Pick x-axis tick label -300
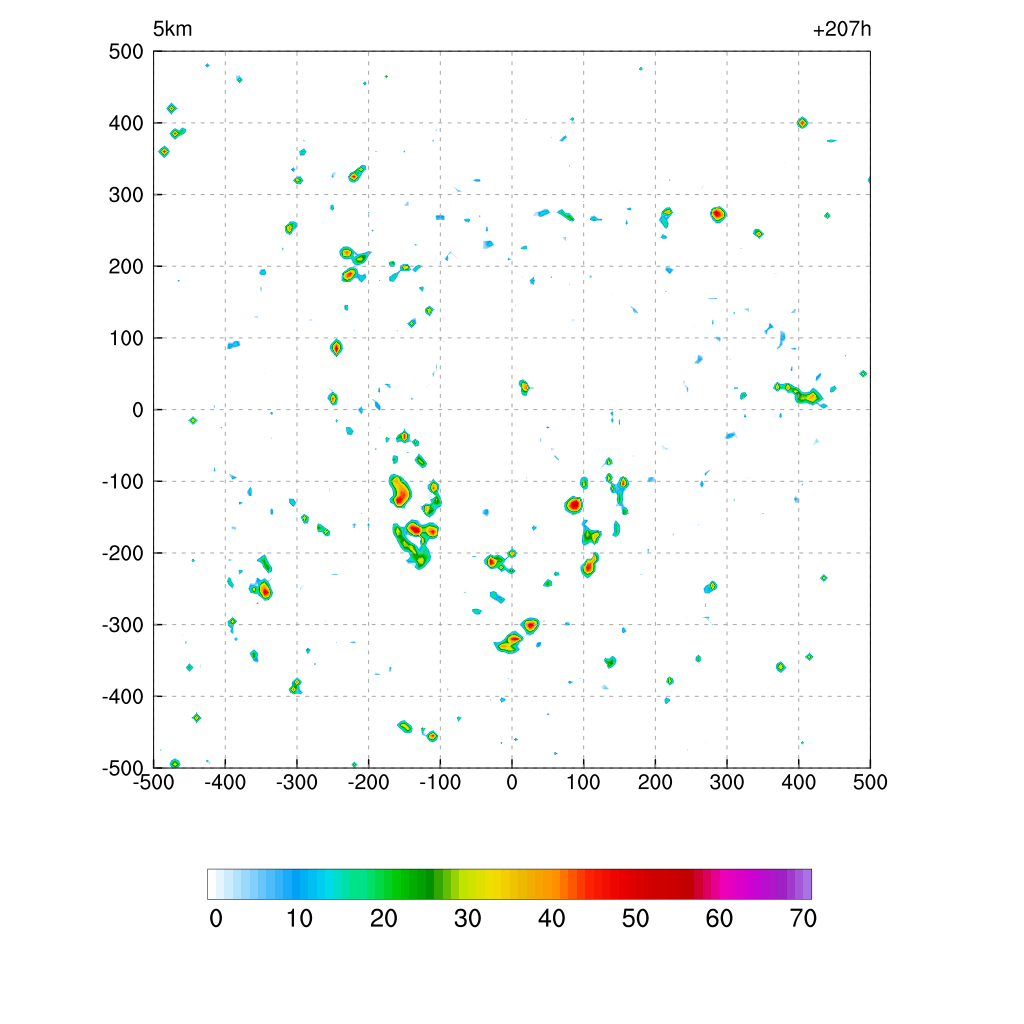The width and height of the screenshot is (1024, 1024). pyautogui.click(x=296, y=782)
